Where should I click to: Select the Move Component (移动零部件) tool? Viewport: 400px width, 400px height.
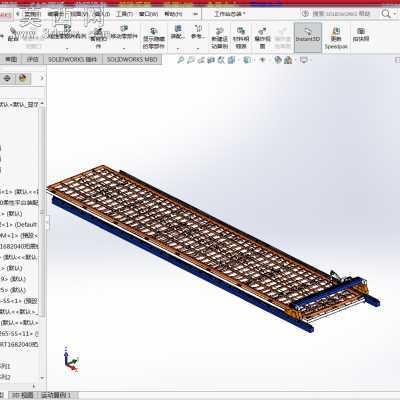tap(124, 33)
